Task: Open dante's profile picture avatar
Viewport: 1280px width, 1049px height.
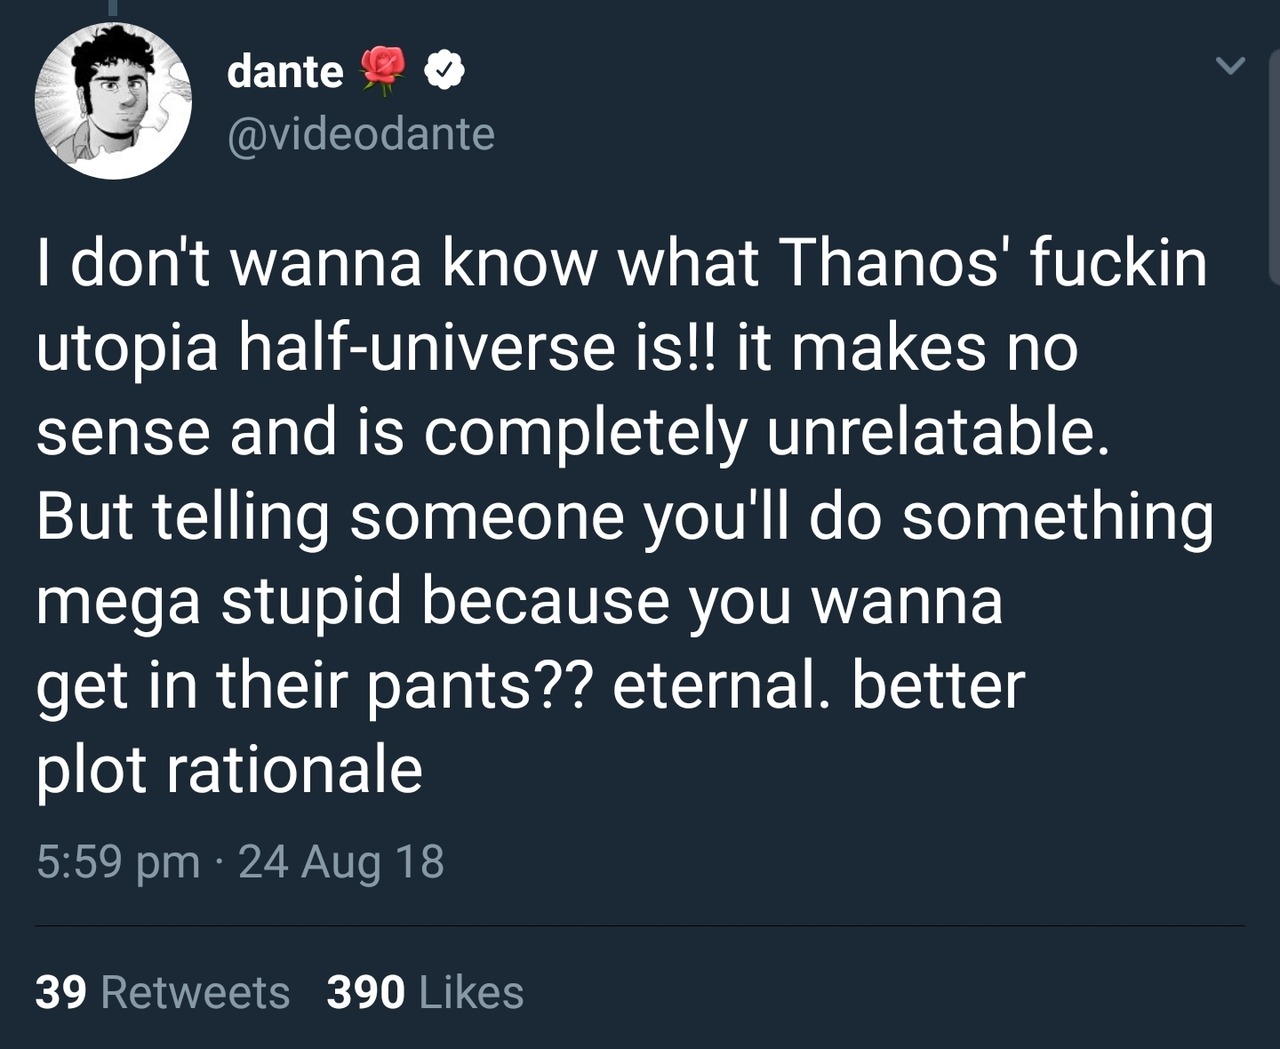Action: (113, 101)
